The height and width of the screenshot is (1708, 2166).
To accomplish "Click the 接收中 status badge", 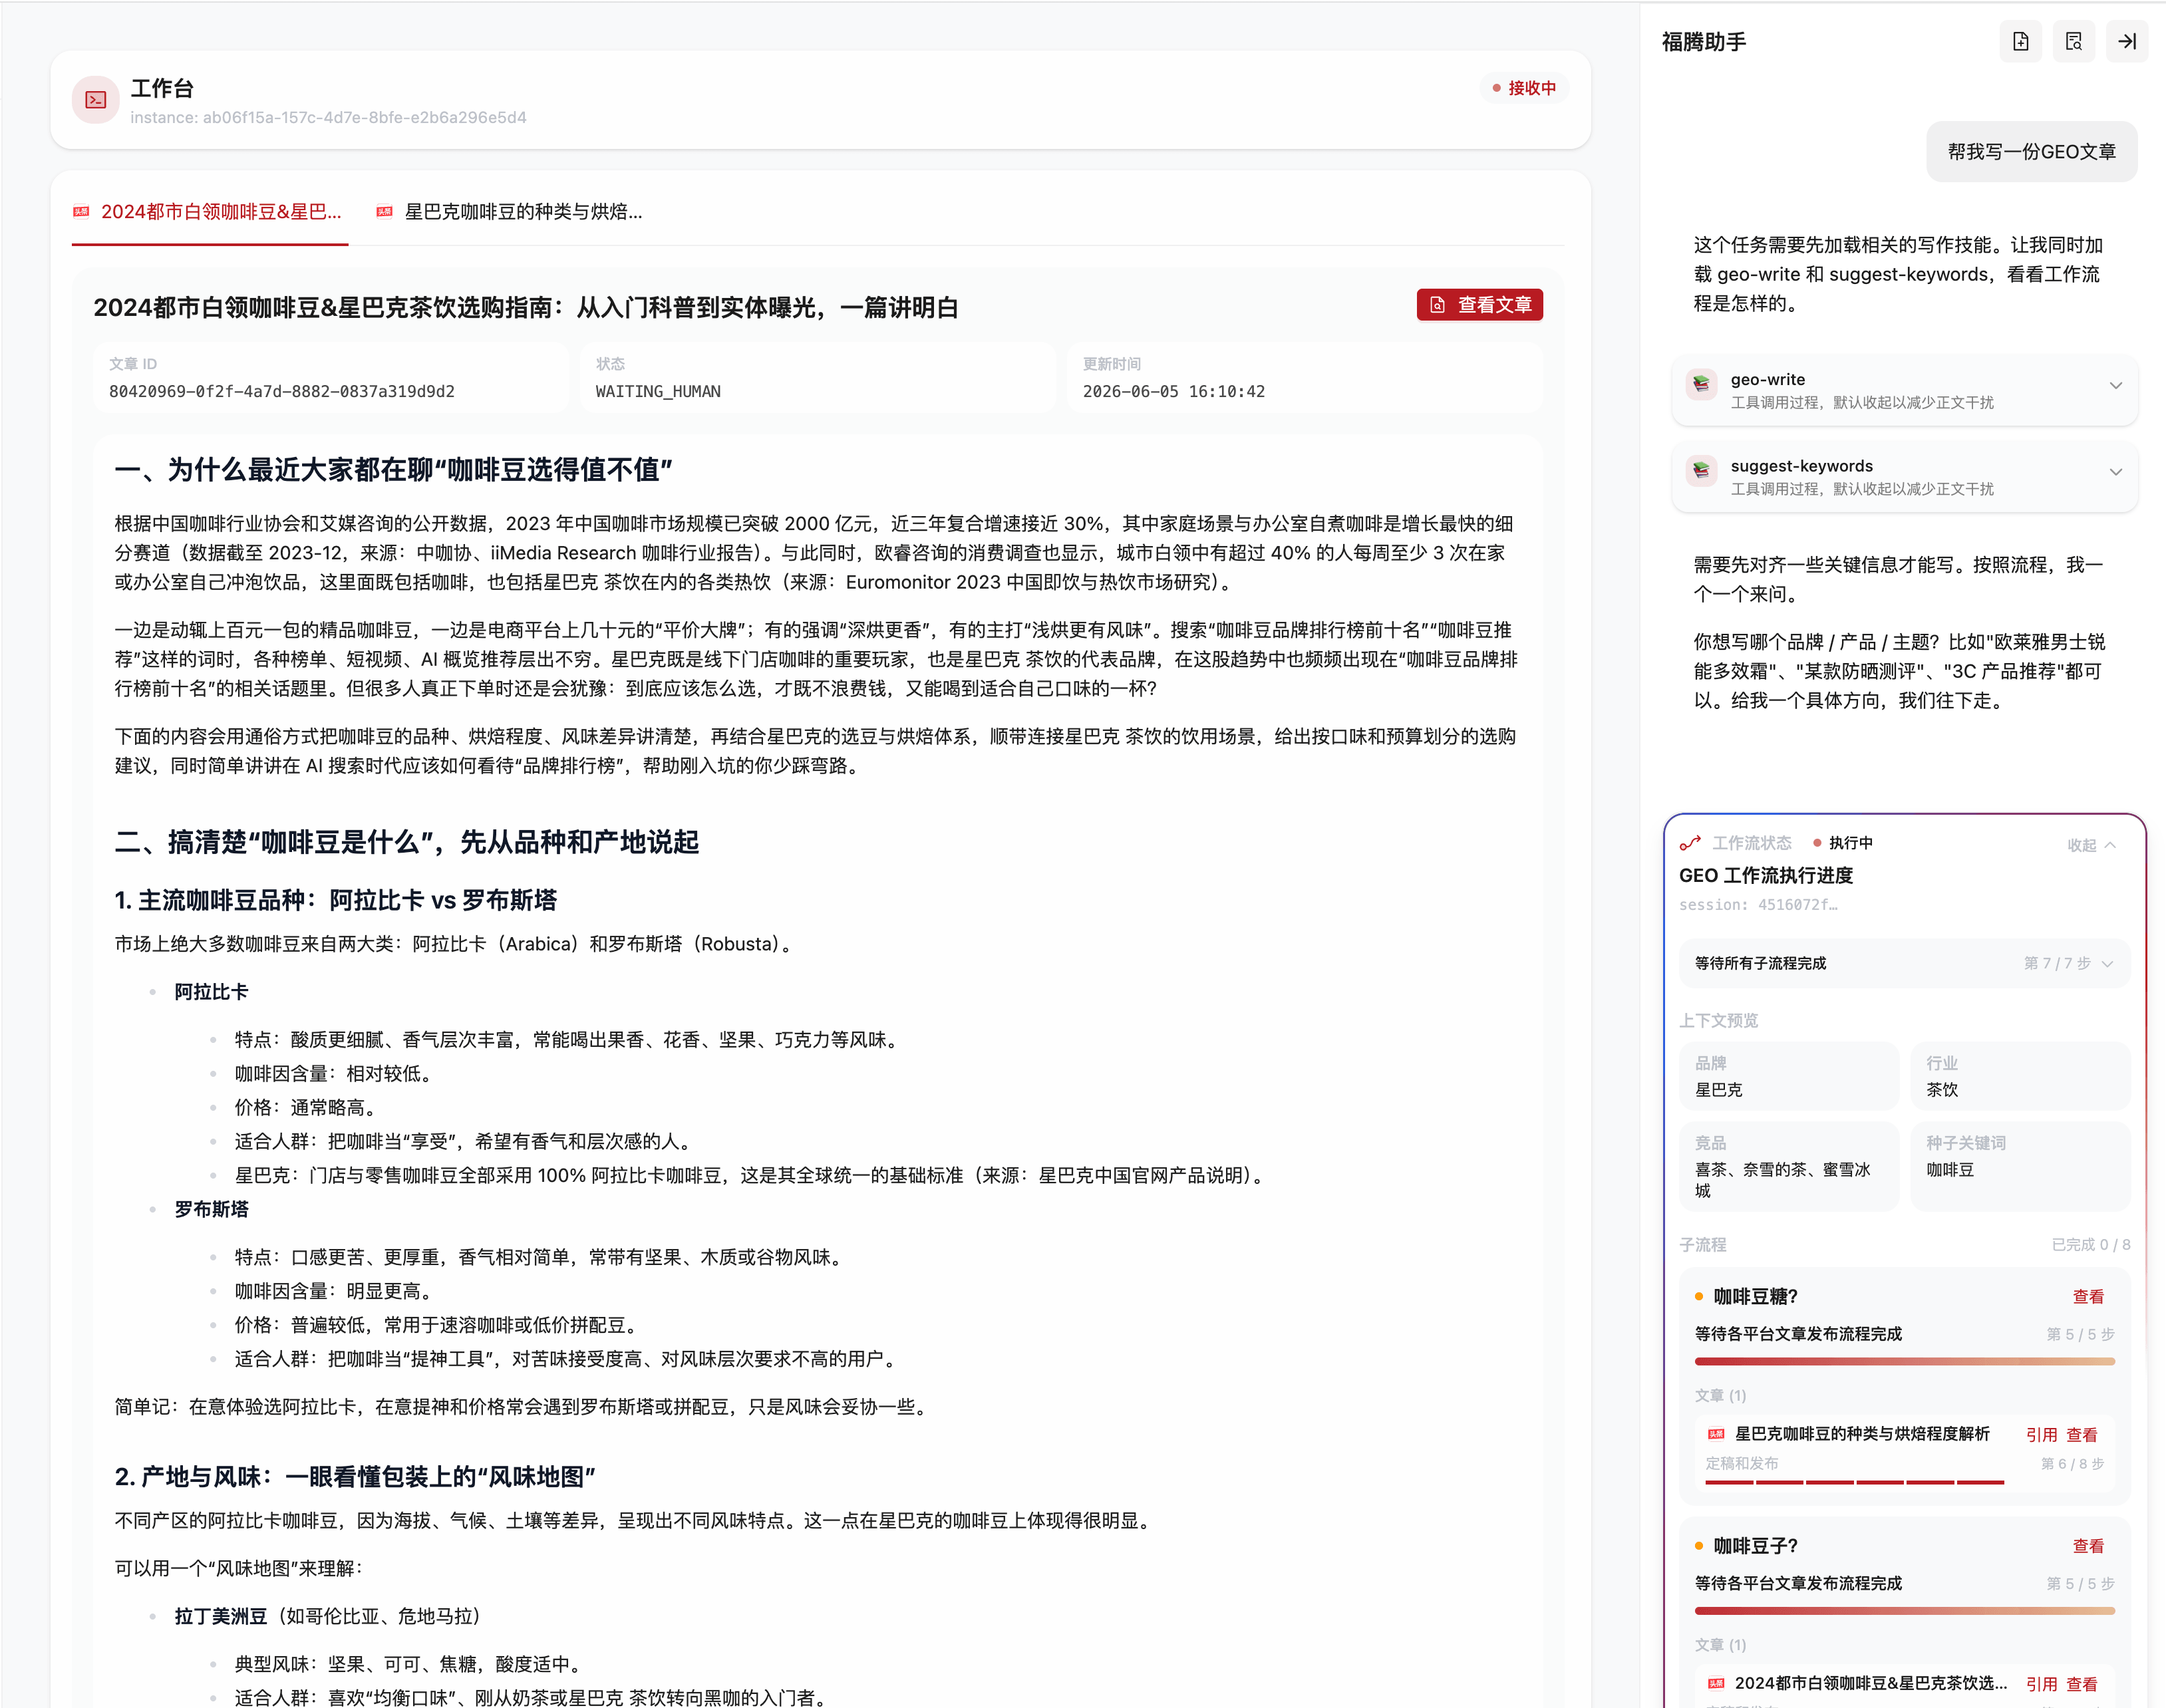I will click(1524, 88).
